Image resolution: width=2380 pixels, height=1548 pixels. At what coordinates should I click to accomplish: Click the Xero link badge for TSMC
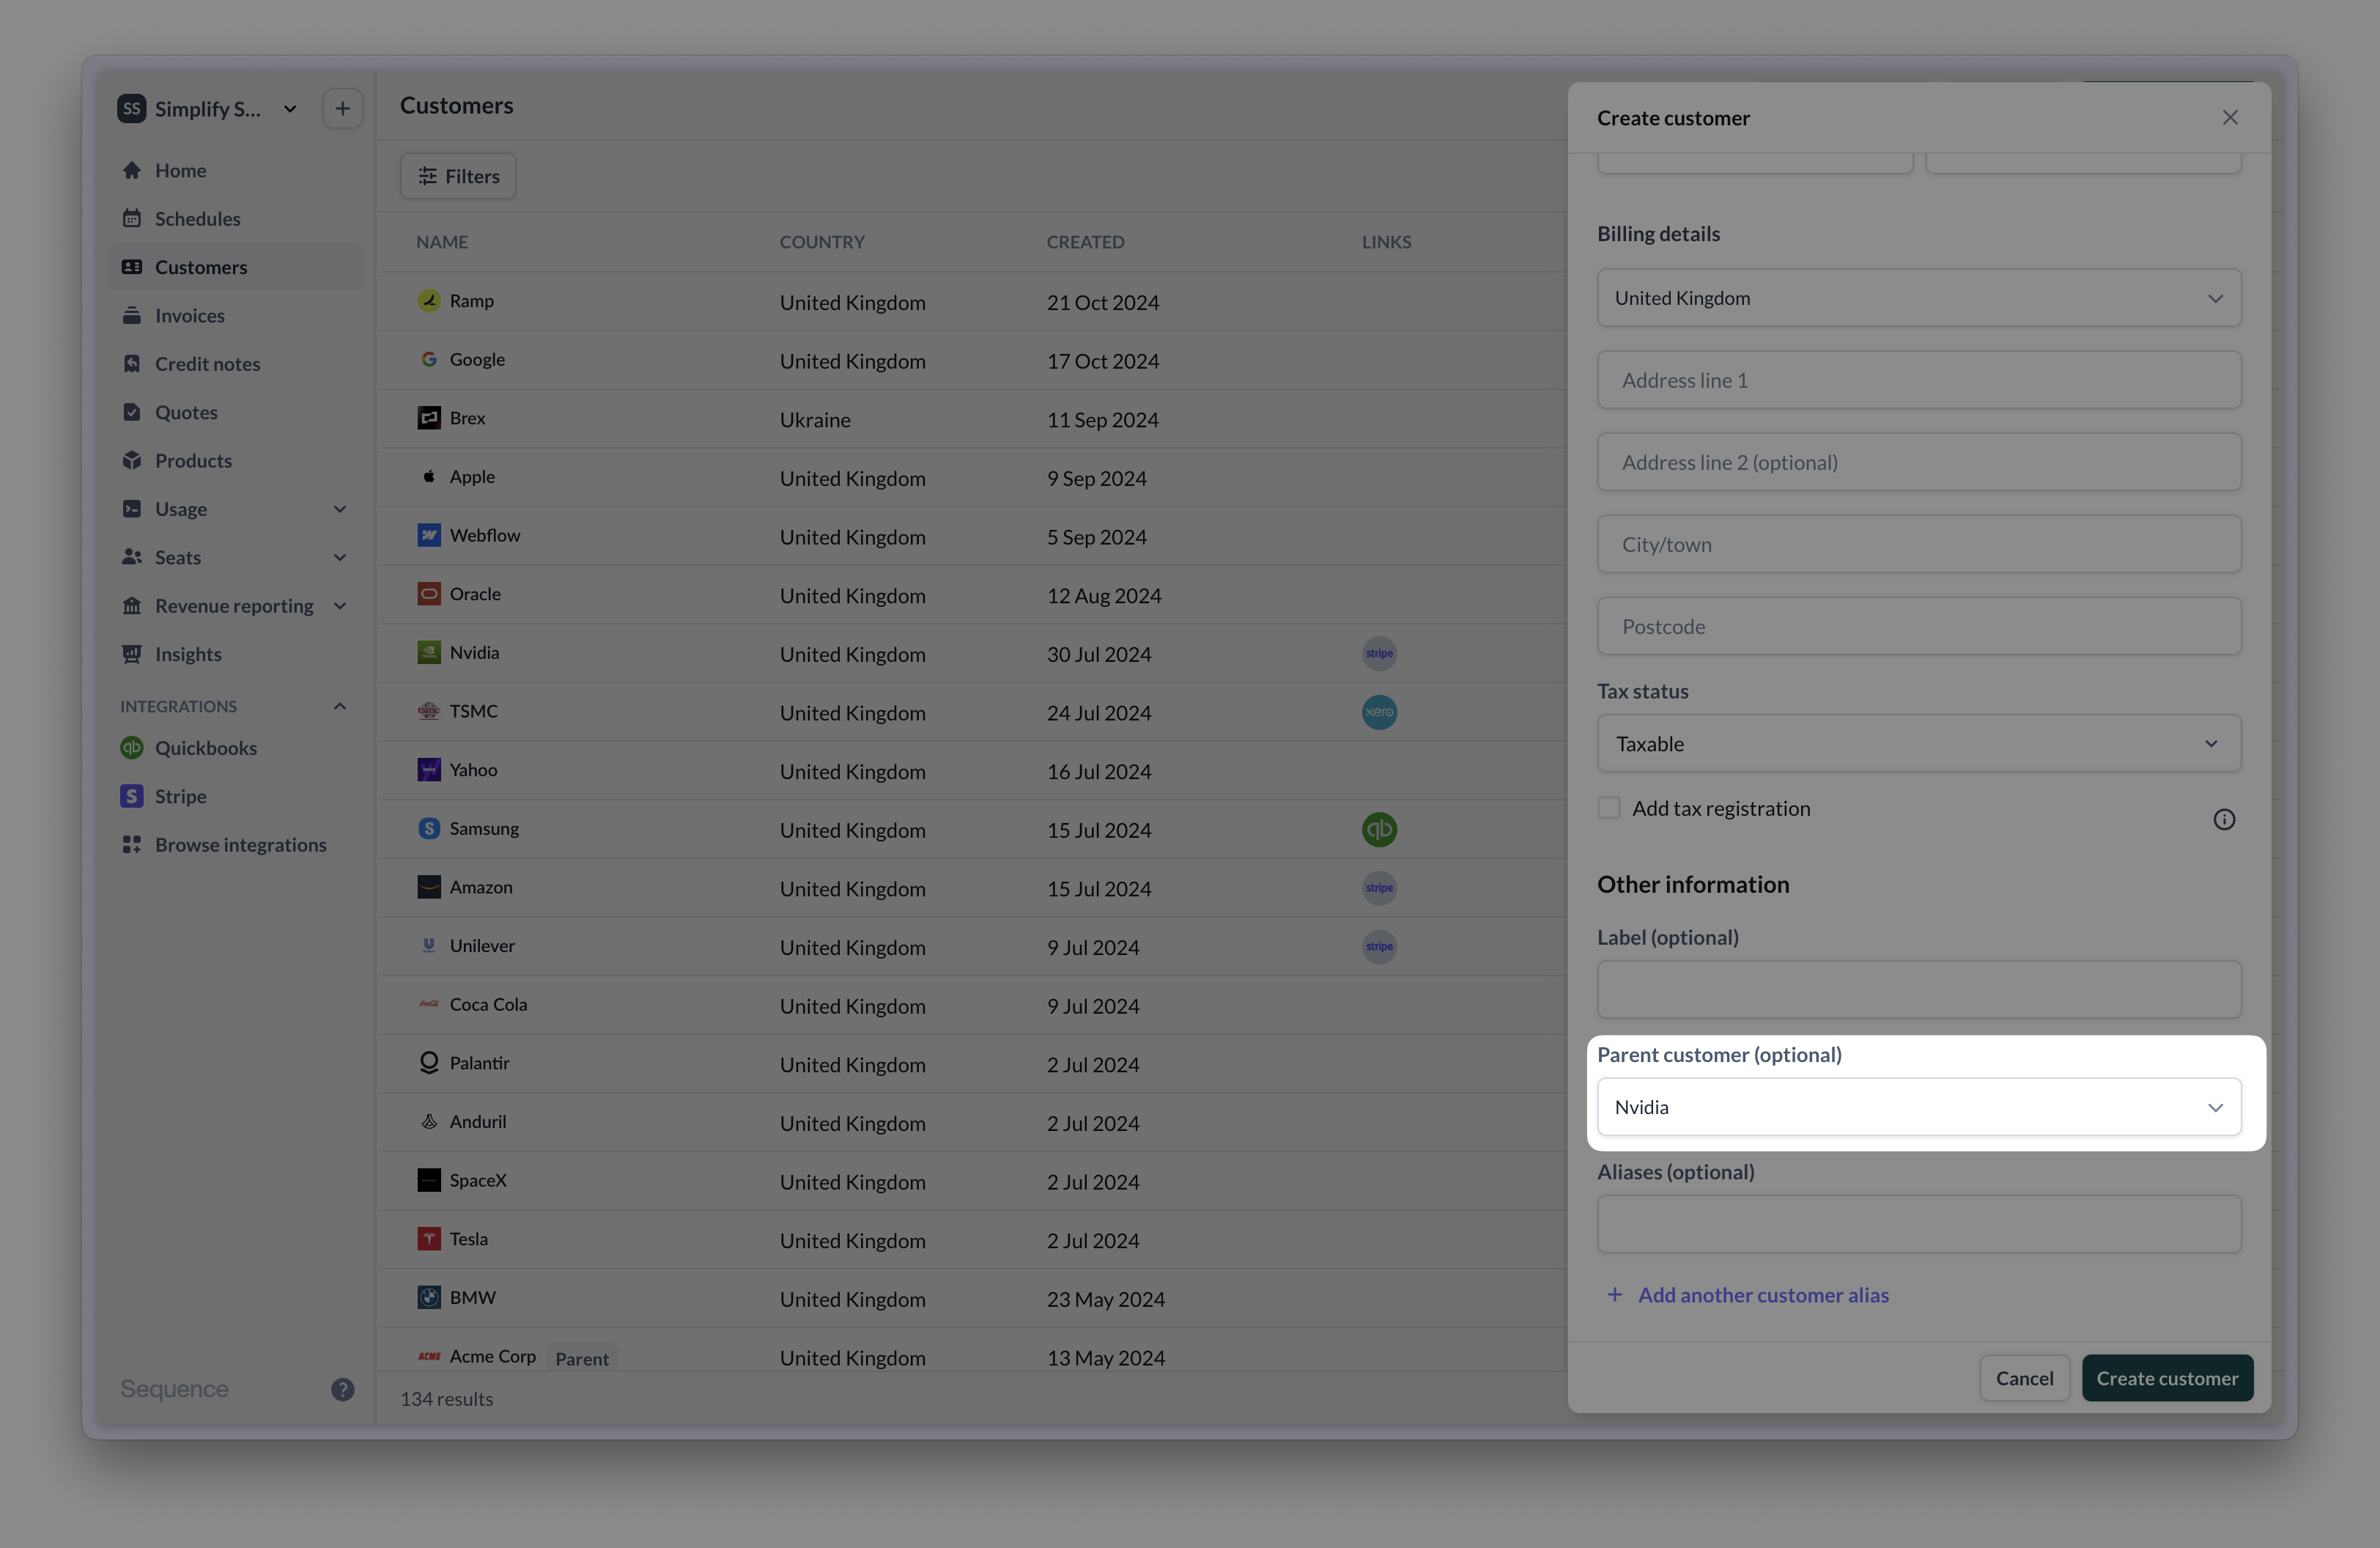click(x=1379, y=712)
